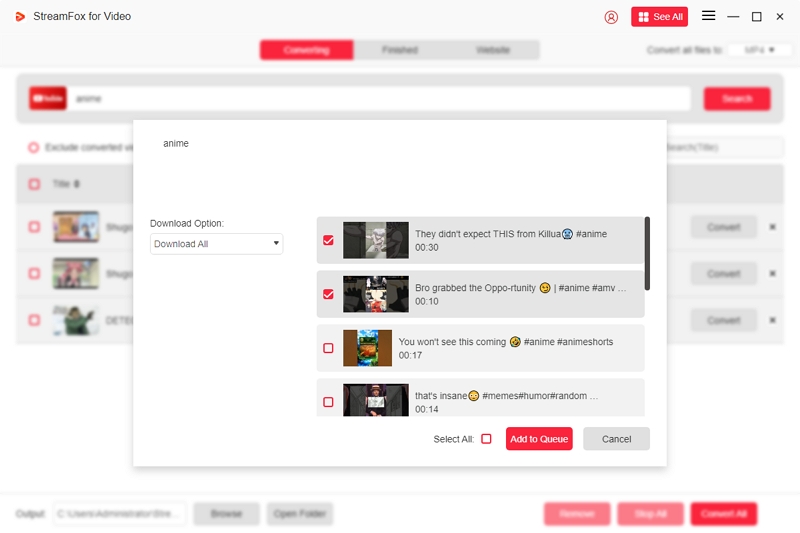This screenshot has height=533, width=800.
Task: Toggle the Title header checkbox
Action: (34, 184)
